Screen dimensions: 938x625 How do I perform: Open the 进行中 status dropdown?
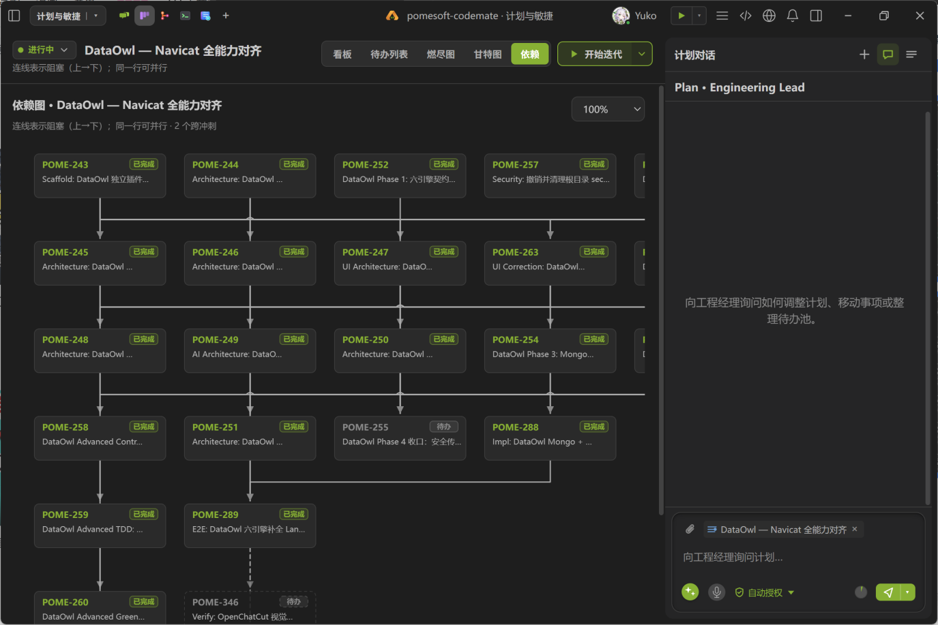(43, 50)
